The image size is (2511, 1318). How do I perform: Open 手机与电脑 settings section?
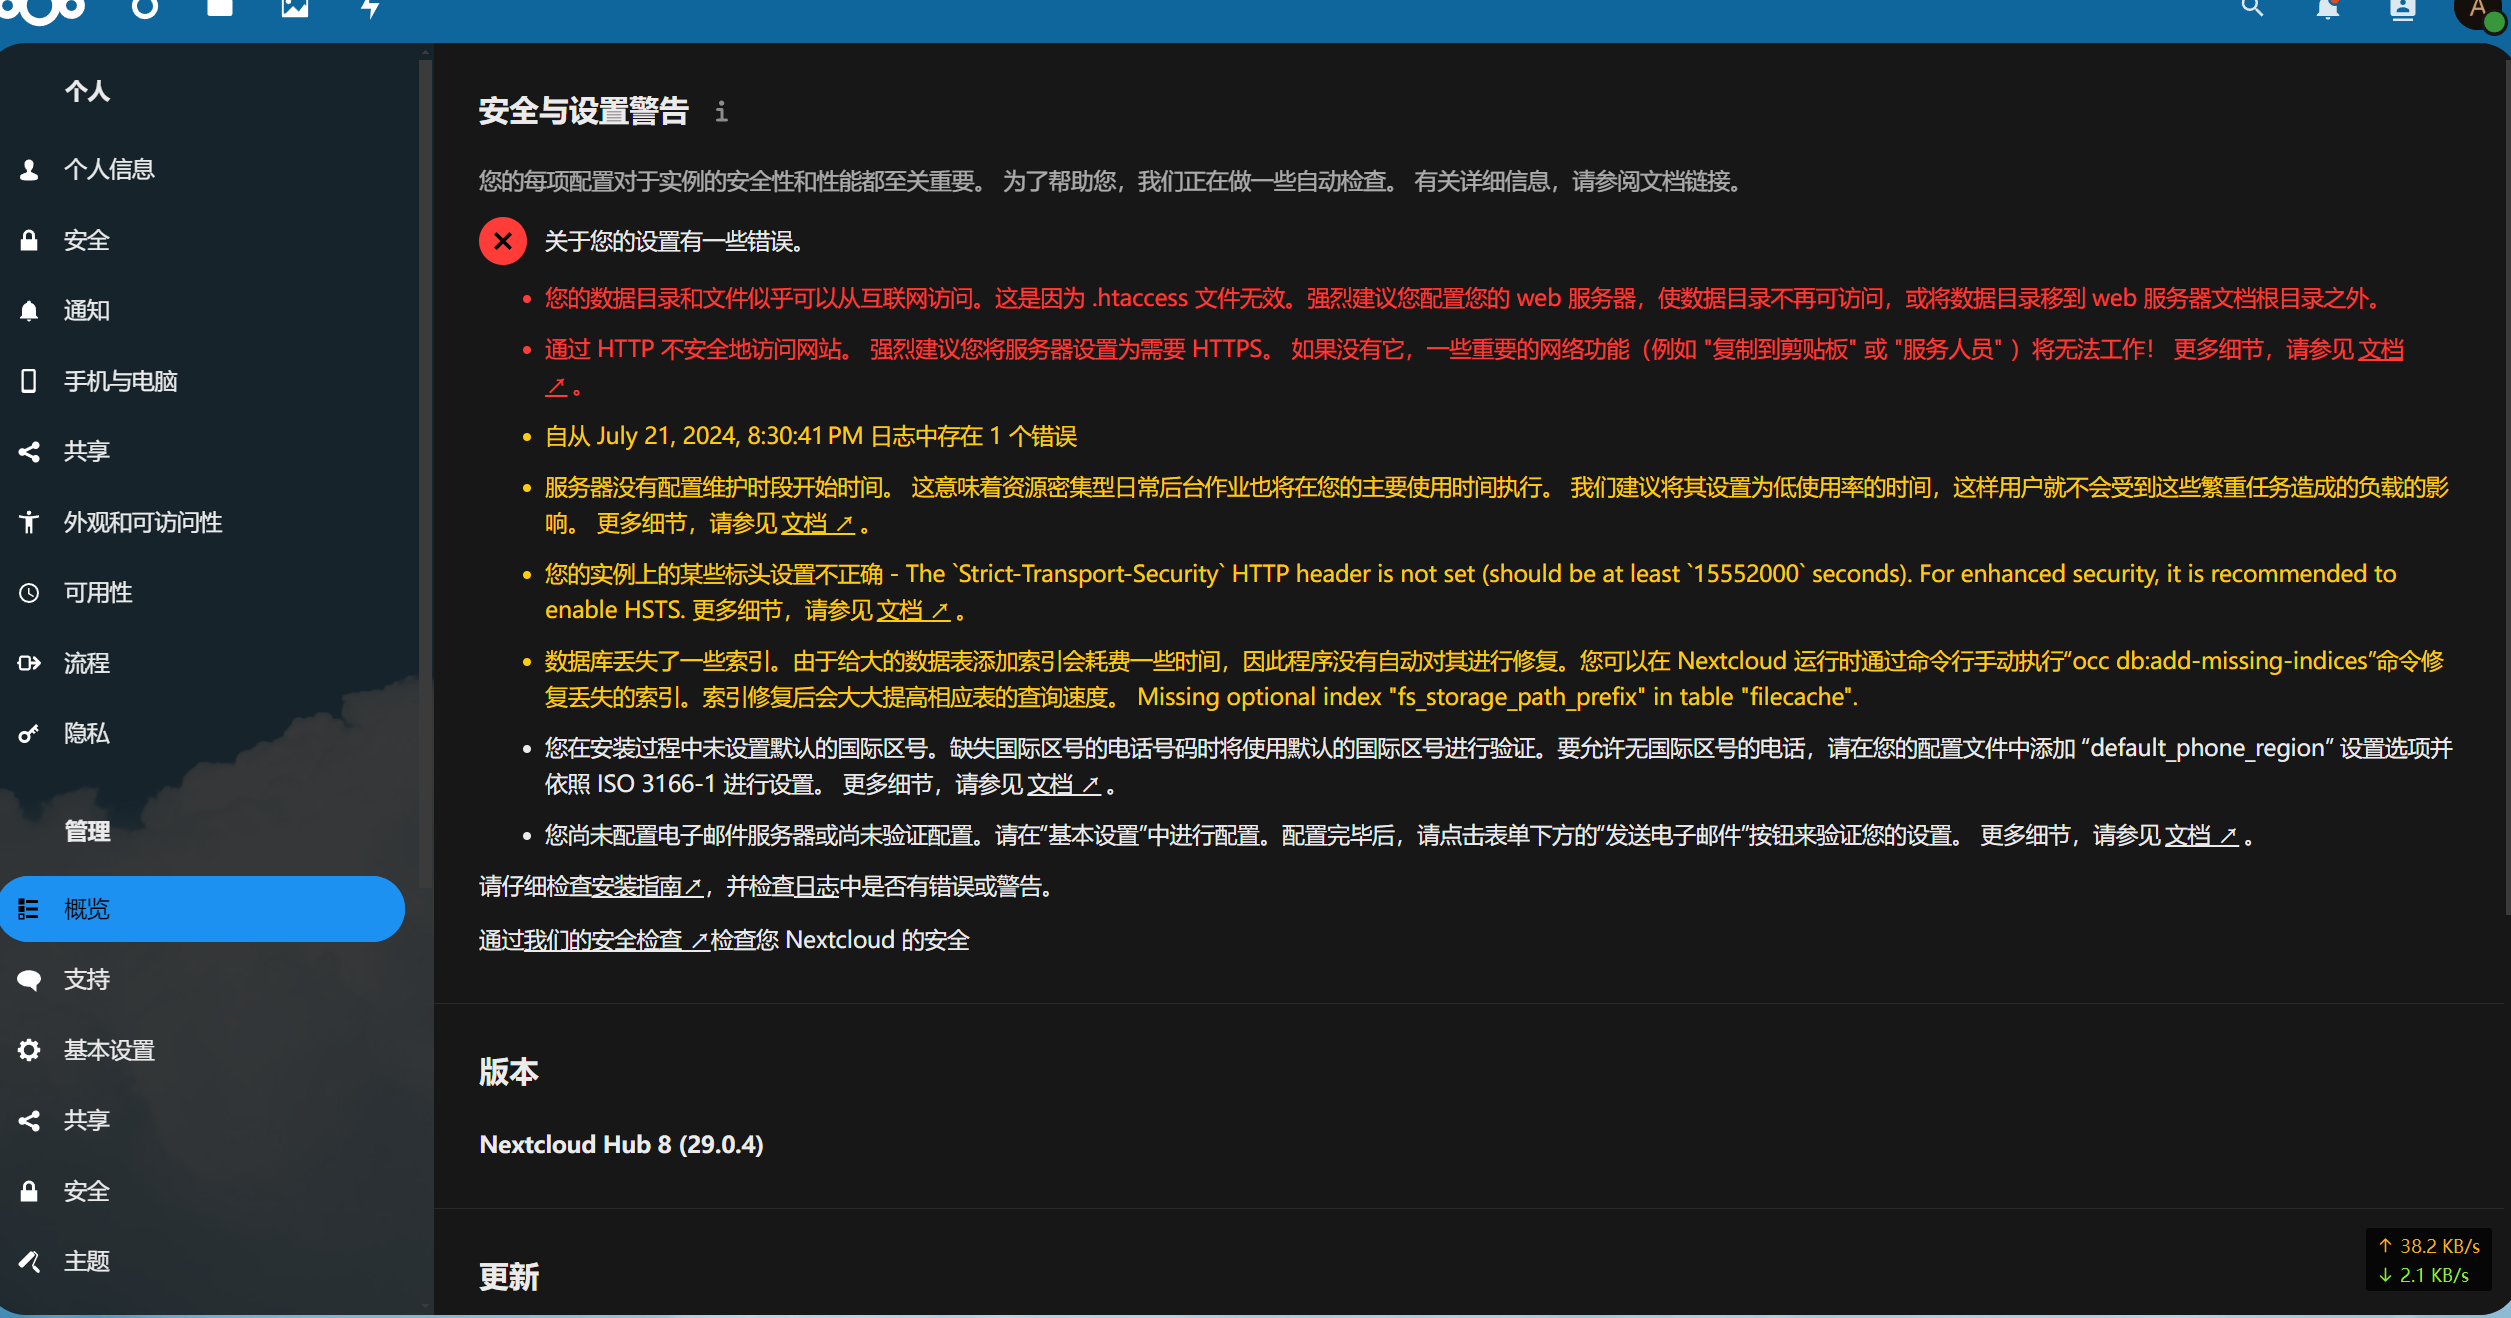point(120,381)
